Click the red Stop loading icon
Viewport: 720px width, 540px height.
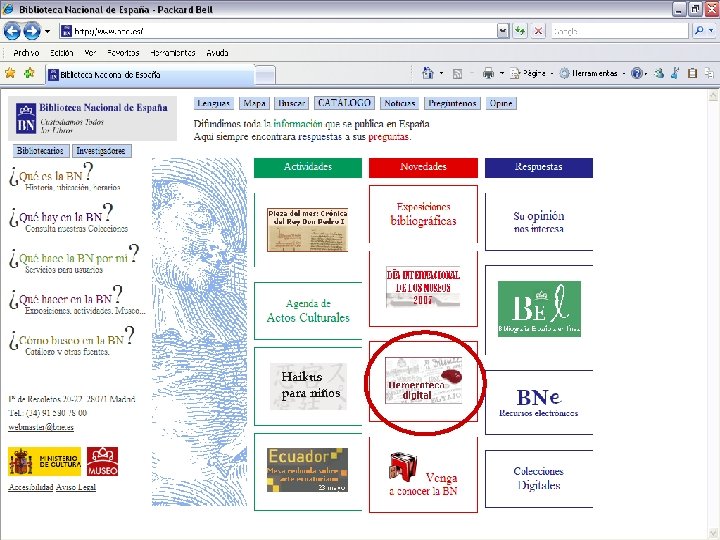tap(538, 31)
